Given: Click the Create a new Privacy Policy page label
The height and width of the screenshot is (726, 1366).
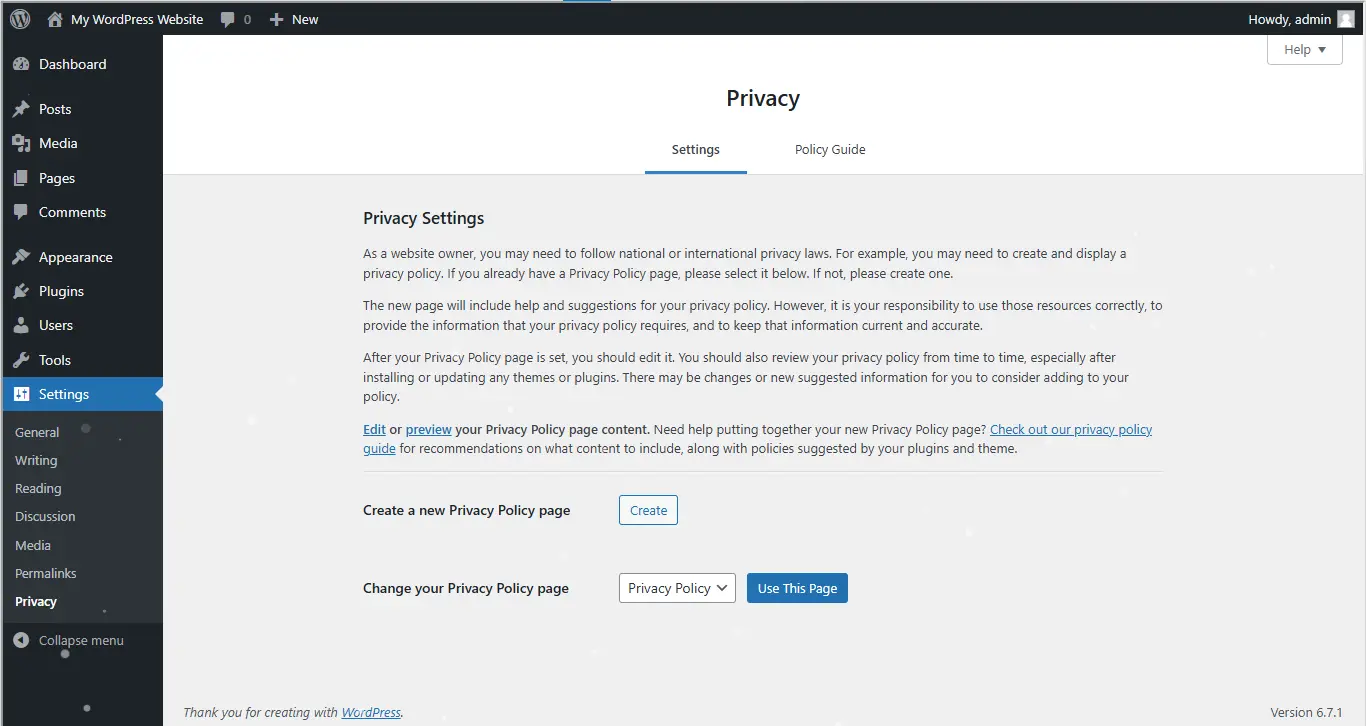Looking at the screenshot, I should [x=466, y=510].
